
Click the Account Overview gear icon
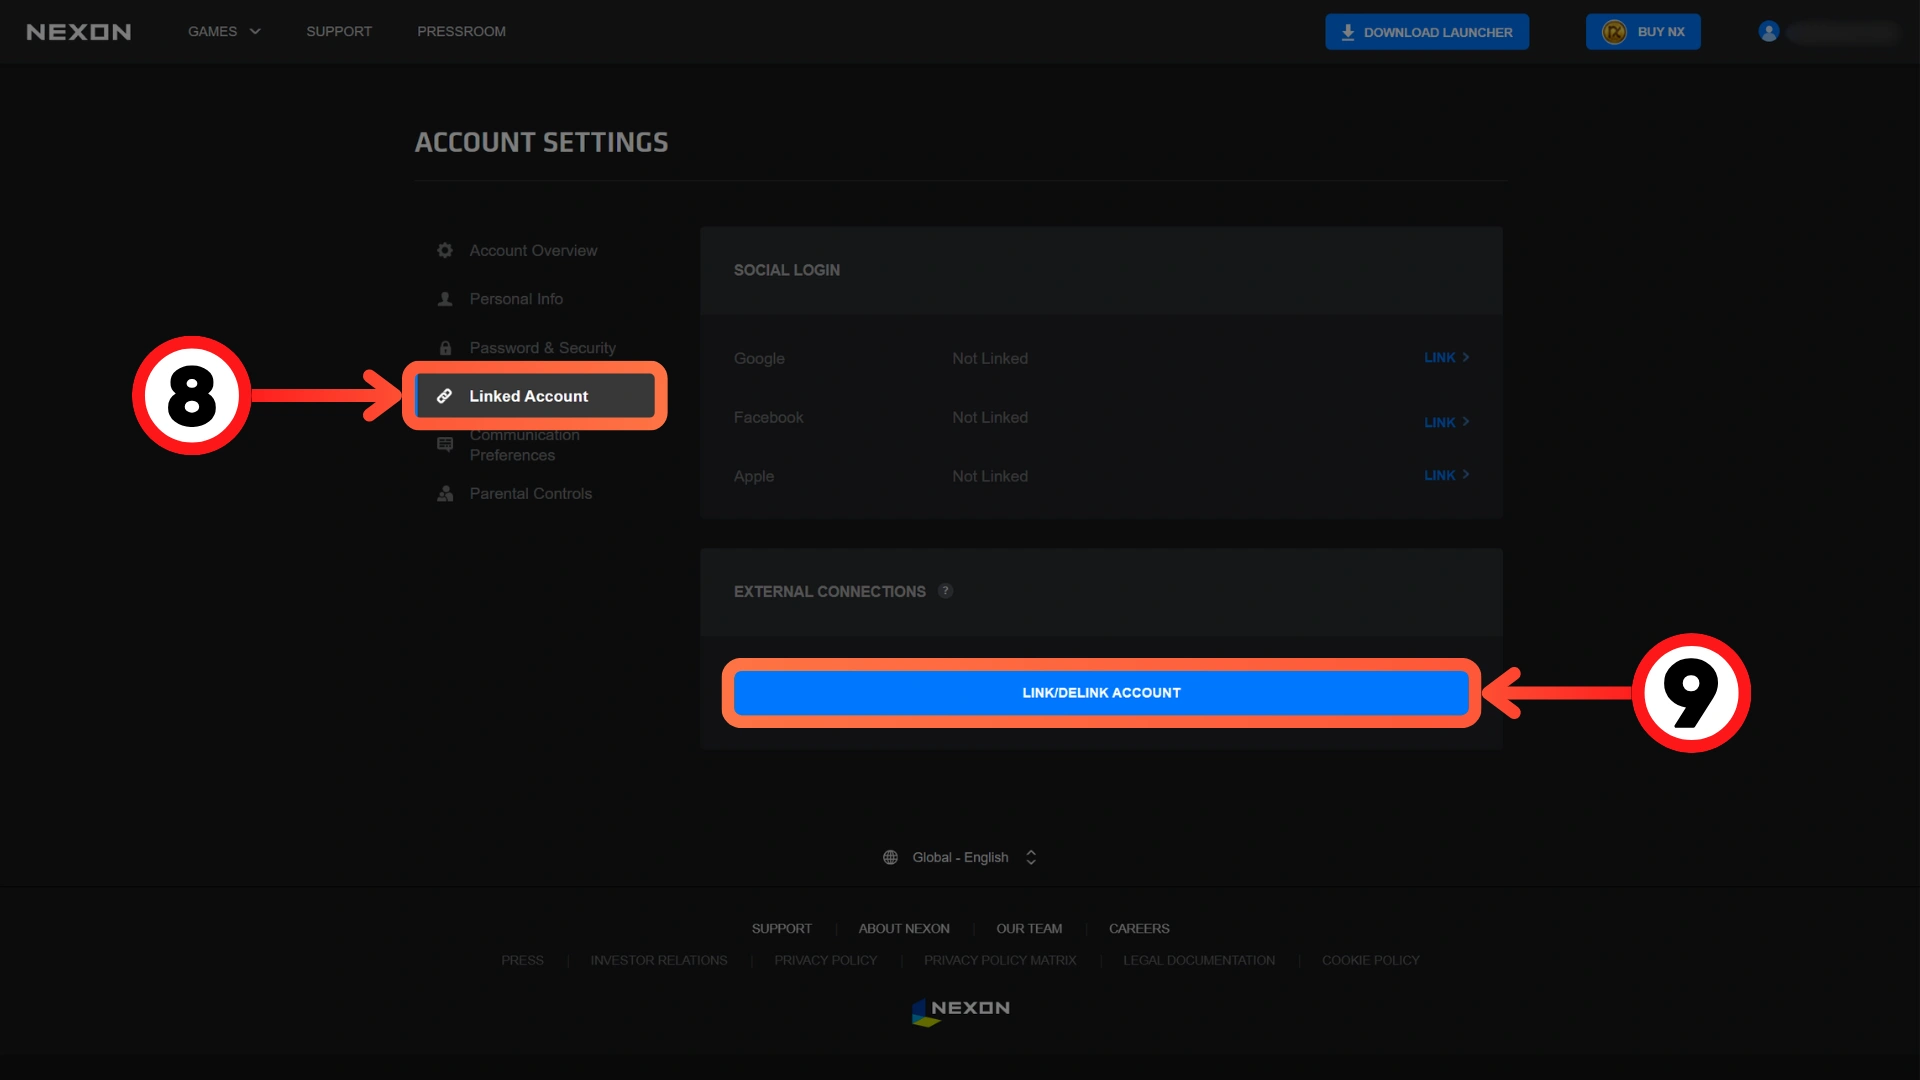(445, 250)
